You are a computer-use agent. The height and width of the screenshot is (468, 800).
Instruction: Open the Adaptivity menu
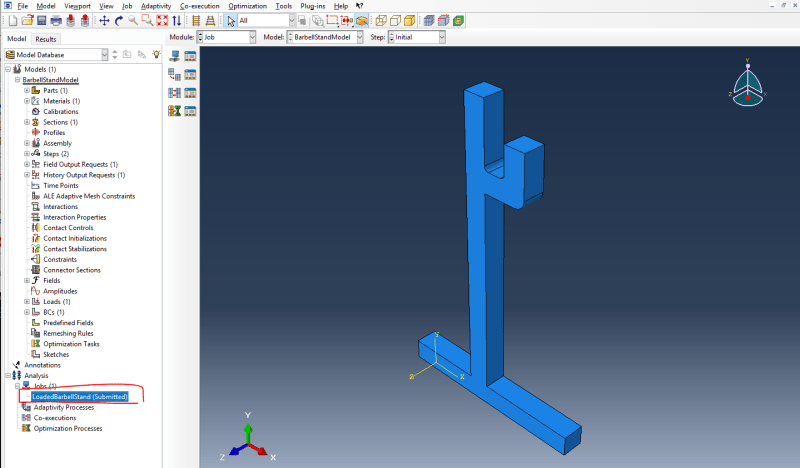[156, 6]
